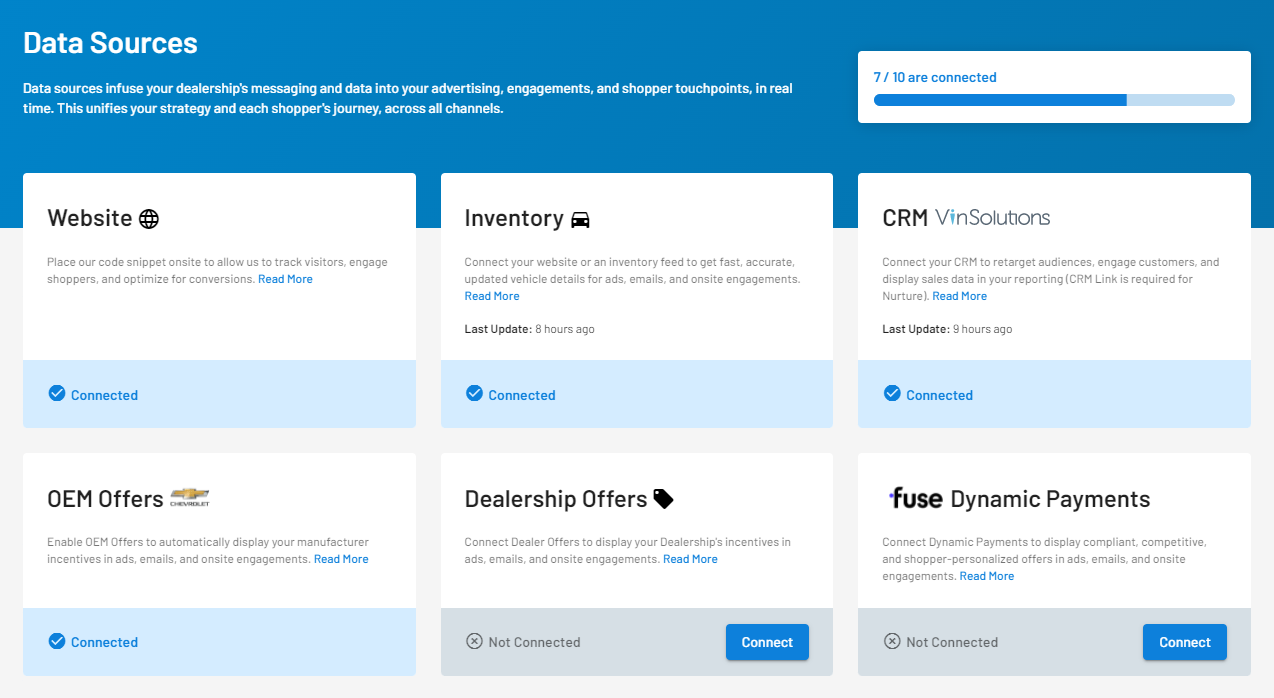Click the Chevrolet logo beside OEM Offers
The width and height of the screenshot is (1274, 698).
(190, 498)
